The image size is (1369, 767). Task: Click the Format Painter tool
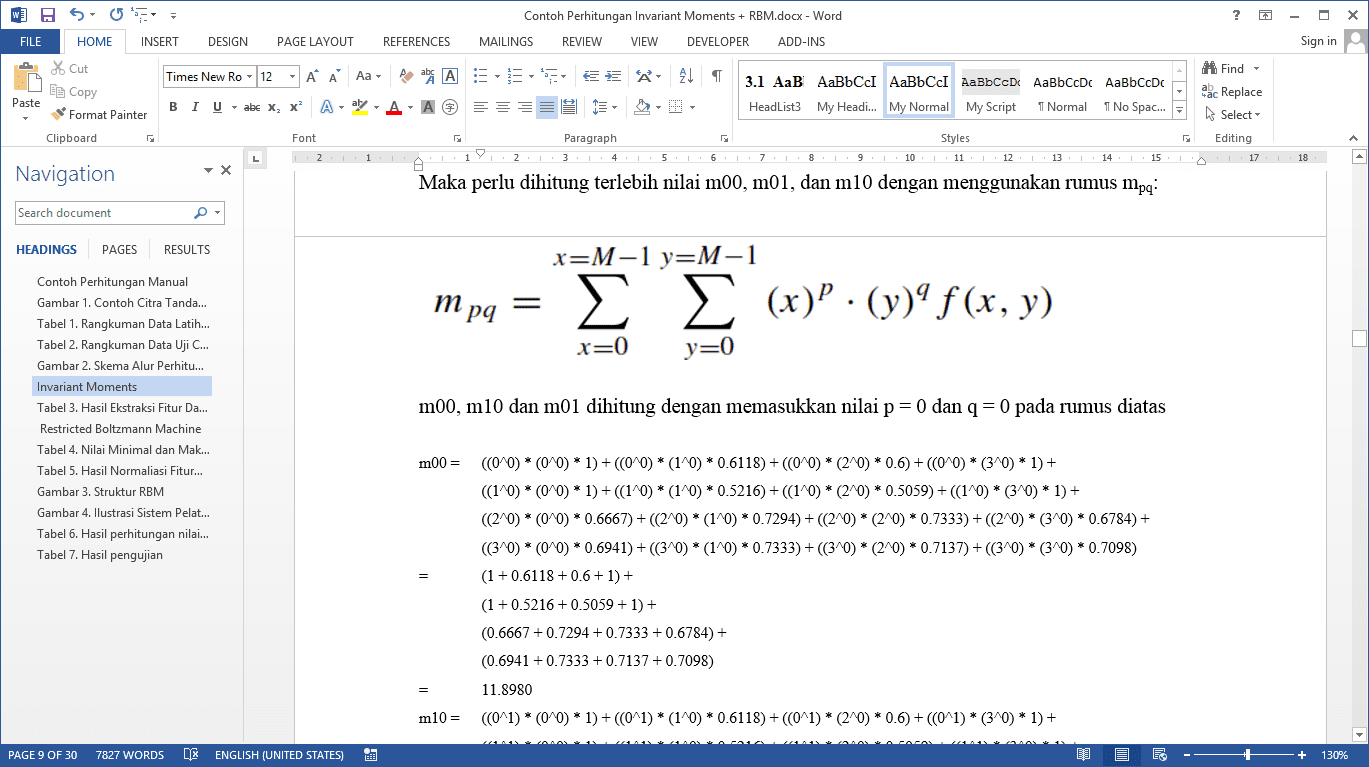coord(99,115)
